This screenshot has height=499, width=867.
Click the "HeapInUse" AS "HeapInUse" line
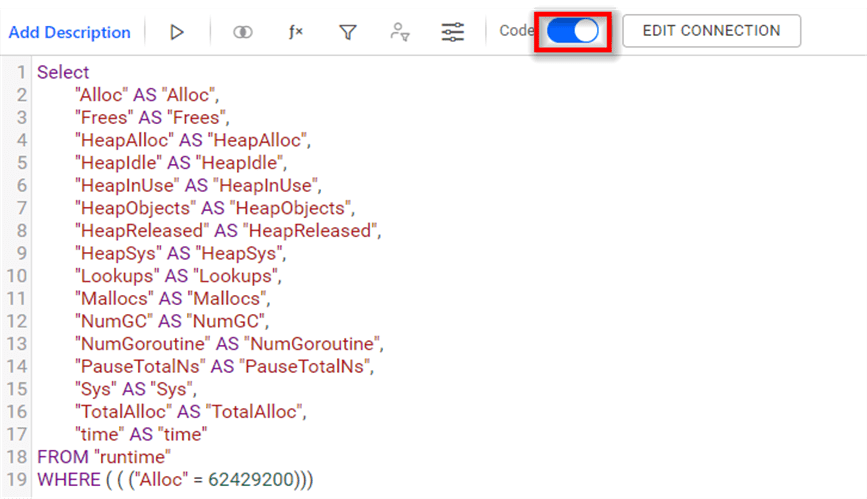pos(198,185)
